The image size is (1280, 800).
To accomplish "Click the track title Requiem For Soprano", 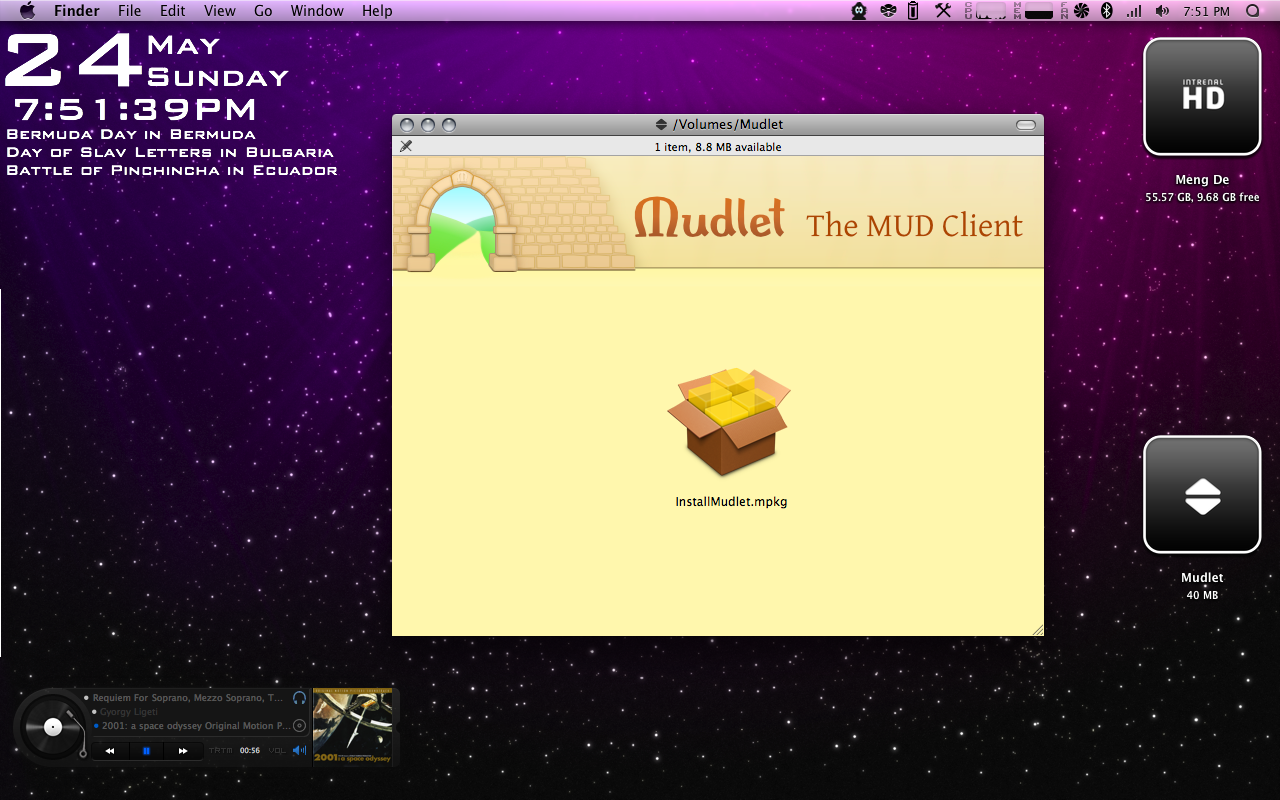I will point(188,698).
